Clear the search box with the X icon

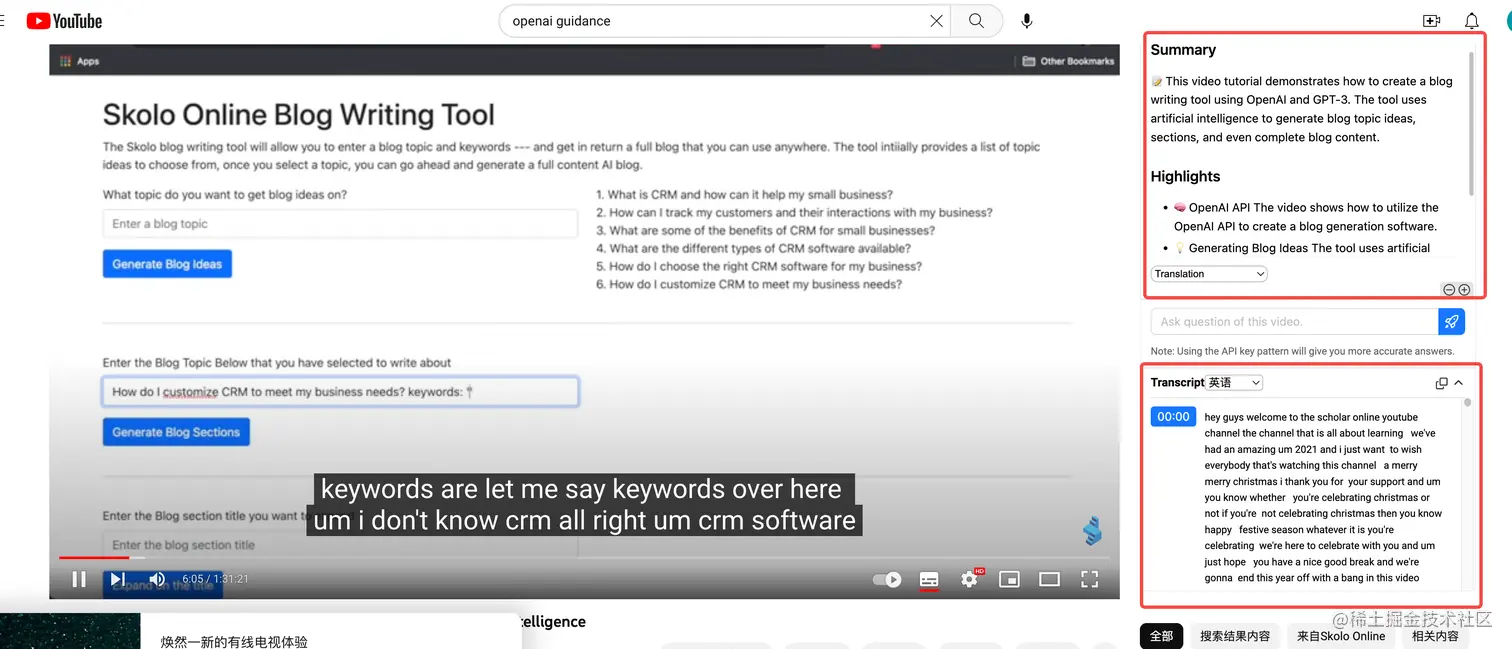[x=936, y=21]
